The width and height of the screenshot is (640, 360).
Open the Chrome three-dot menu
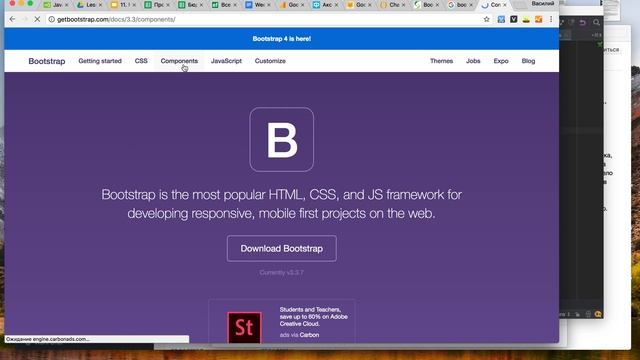point(551,19)
